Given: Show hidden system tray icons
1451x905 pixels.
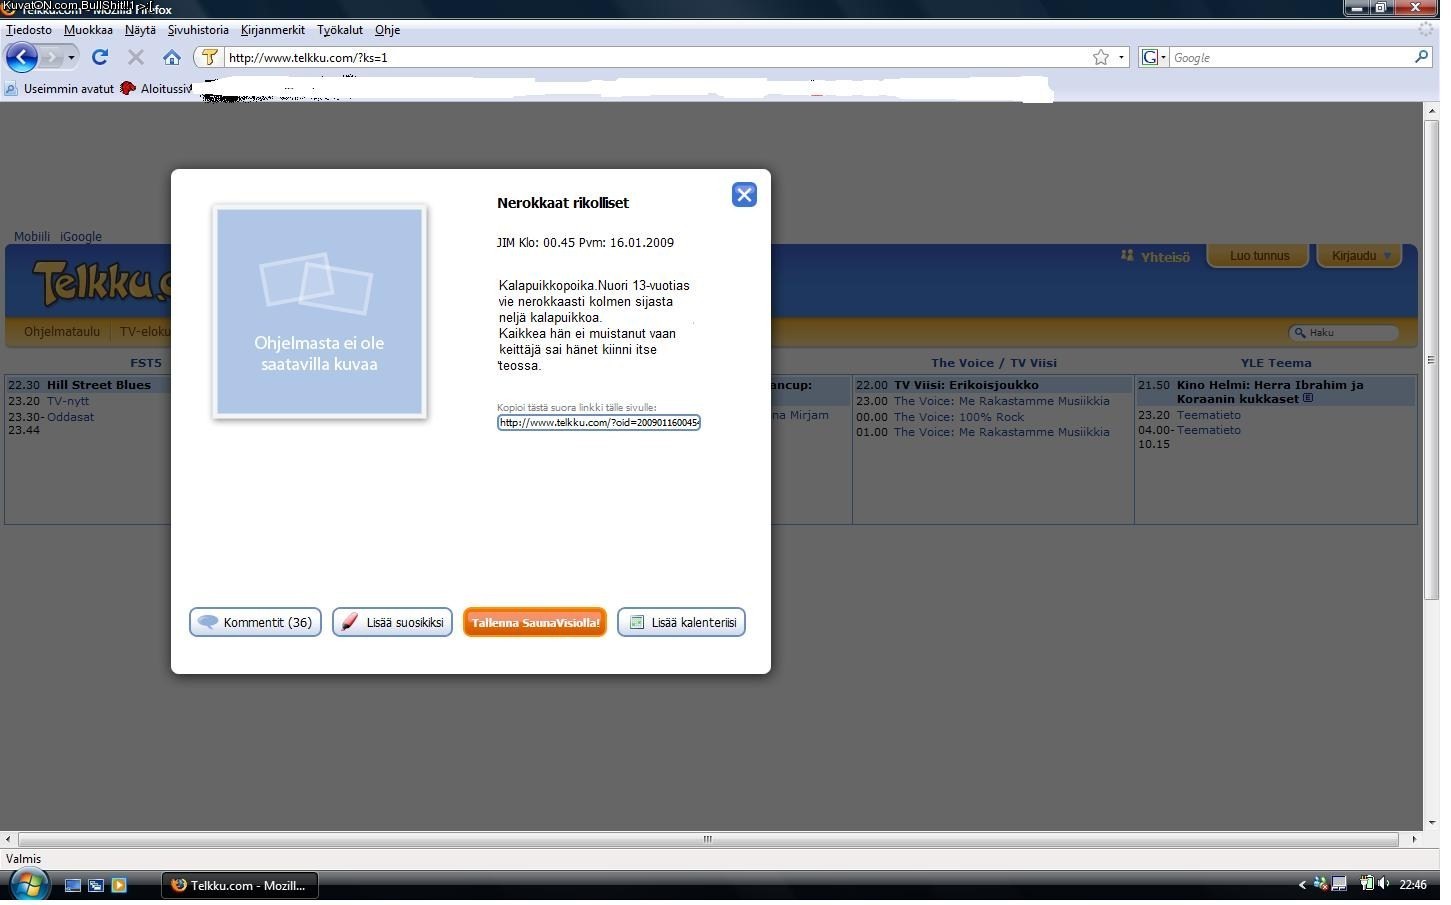Looking at the screenshot, I should (x=1302, y=884).
